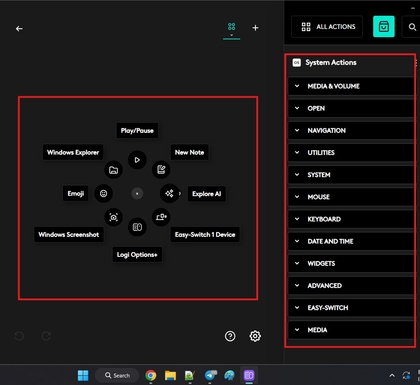Click the Explore AI label
The height and width of the screenshot is (385, 420).
(207, 194)
